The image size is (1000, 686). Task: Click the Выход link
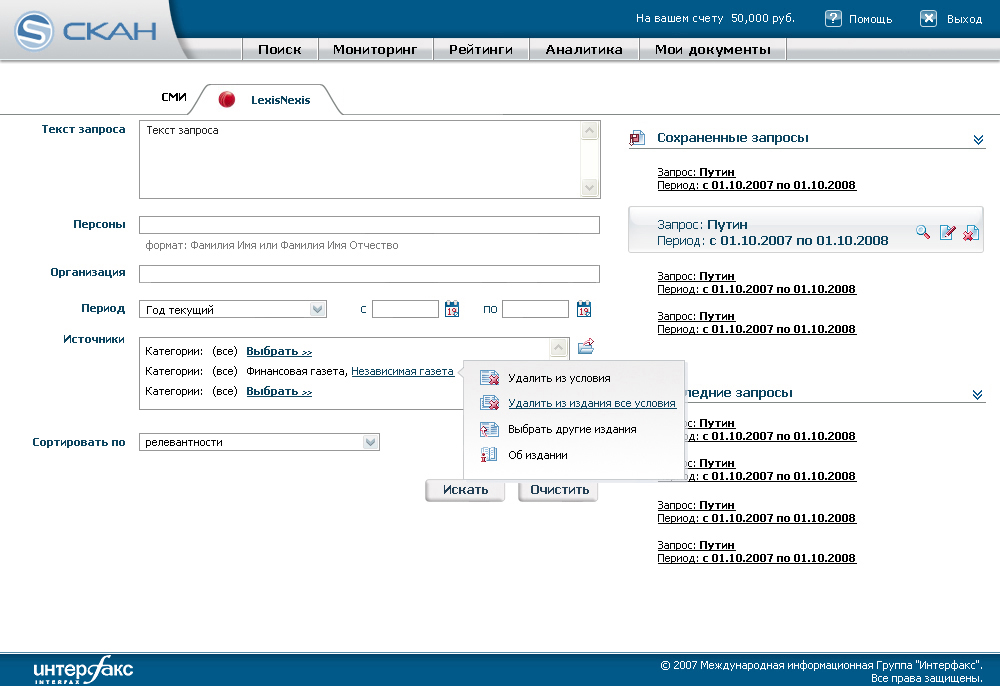tap(964, 19)
